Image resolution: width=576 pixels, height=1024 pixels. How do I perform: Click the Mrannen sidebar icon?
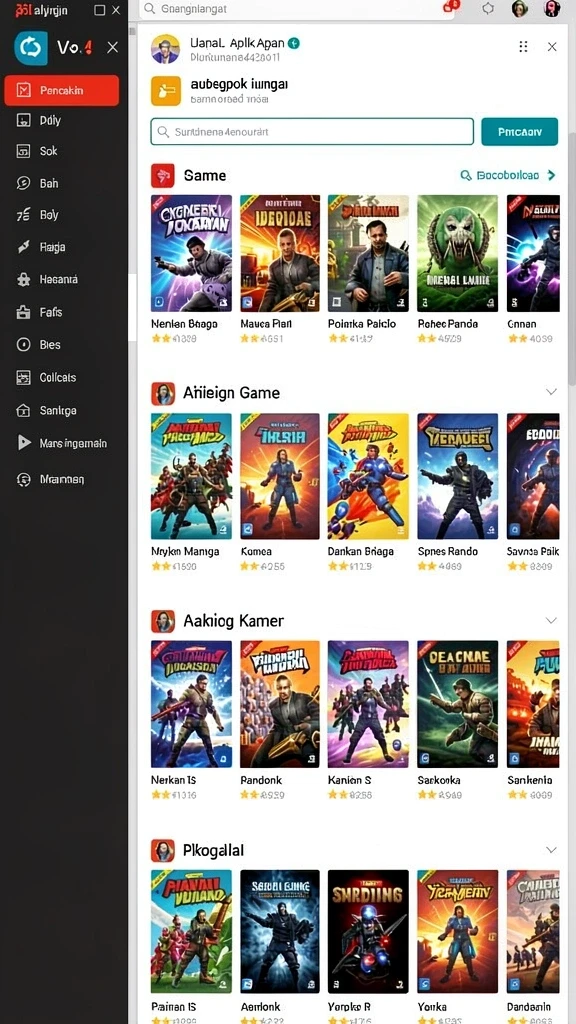click(x=24, y=479)
